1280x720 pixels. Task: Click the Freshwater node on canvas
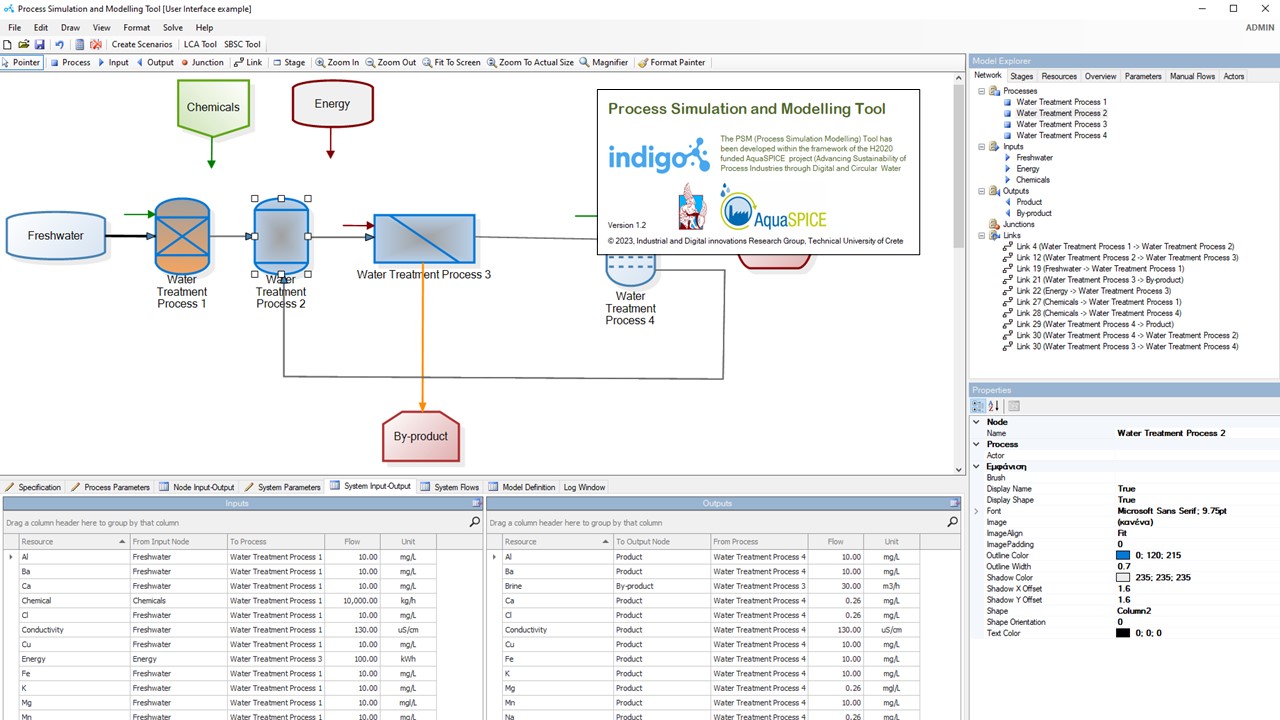pos(55,236)
